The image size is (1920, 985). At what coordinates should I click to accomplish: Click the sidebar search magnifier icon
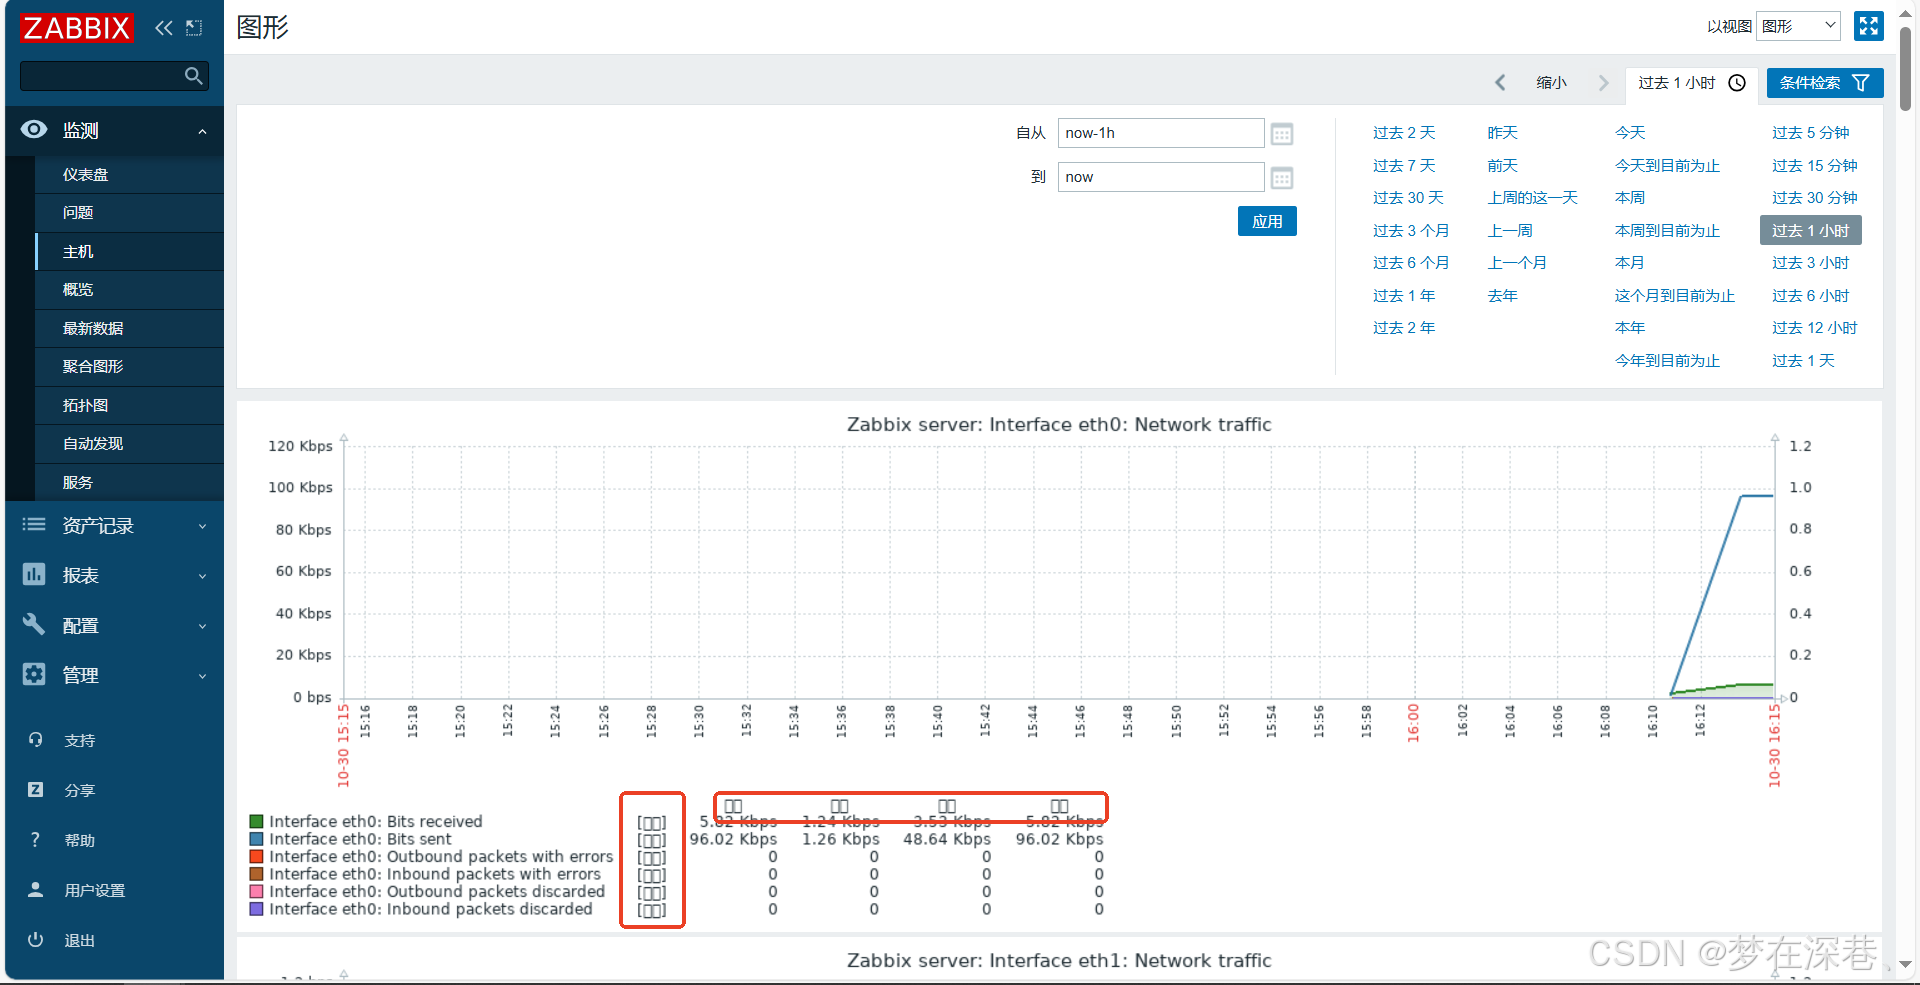pyautogui.click(x=194, y=76)
